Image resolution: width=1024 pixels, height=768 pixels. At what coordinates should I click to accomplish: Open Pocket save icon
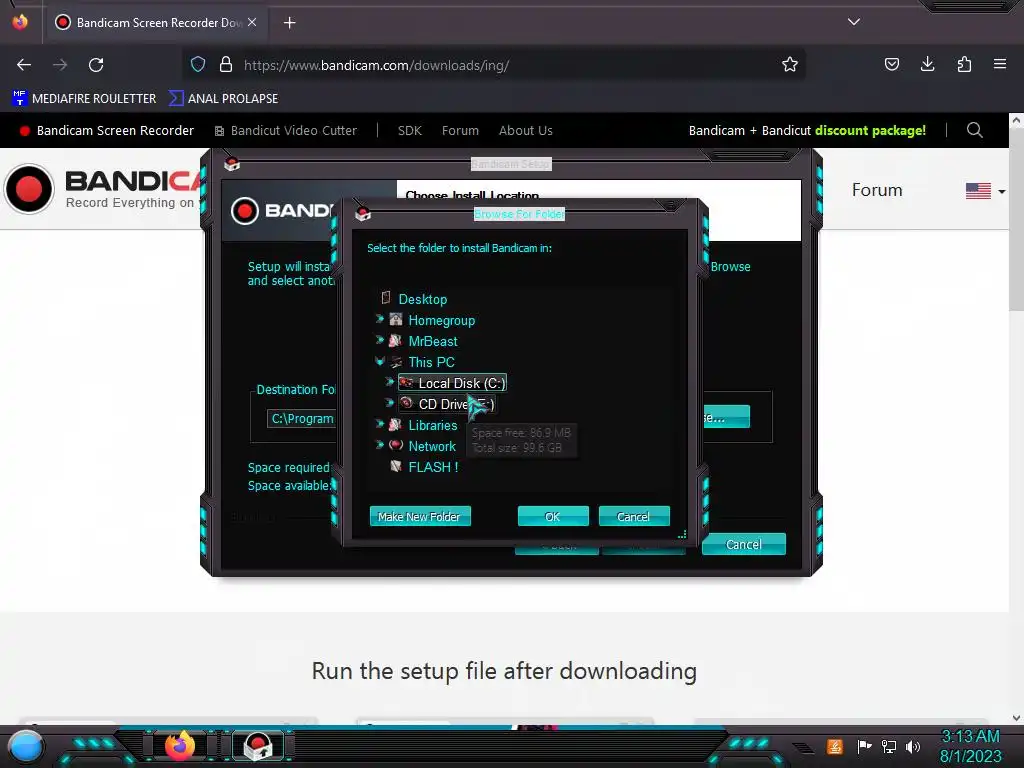tap(891, 64)
